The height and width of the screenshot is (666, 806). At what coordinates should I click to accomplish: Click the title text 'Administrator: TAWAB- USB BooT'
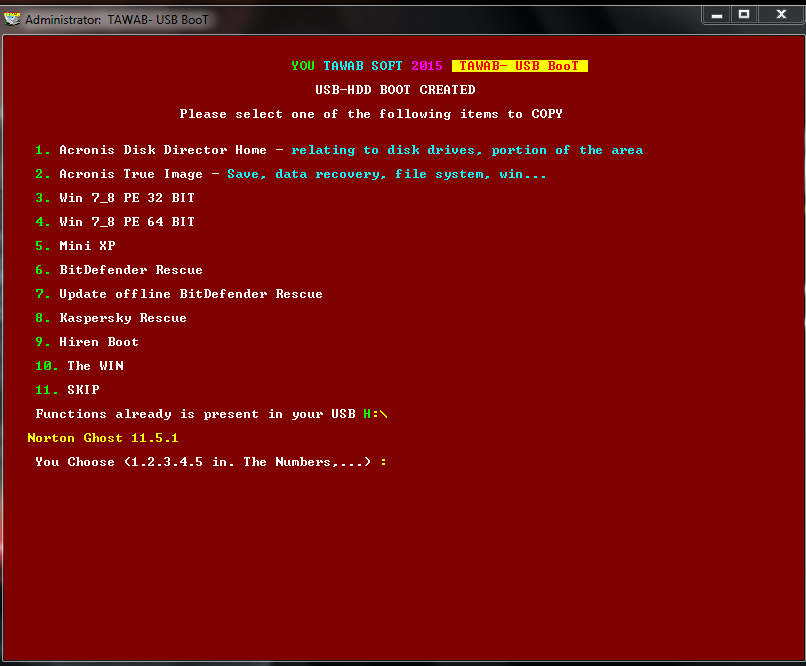coord(117,20)
